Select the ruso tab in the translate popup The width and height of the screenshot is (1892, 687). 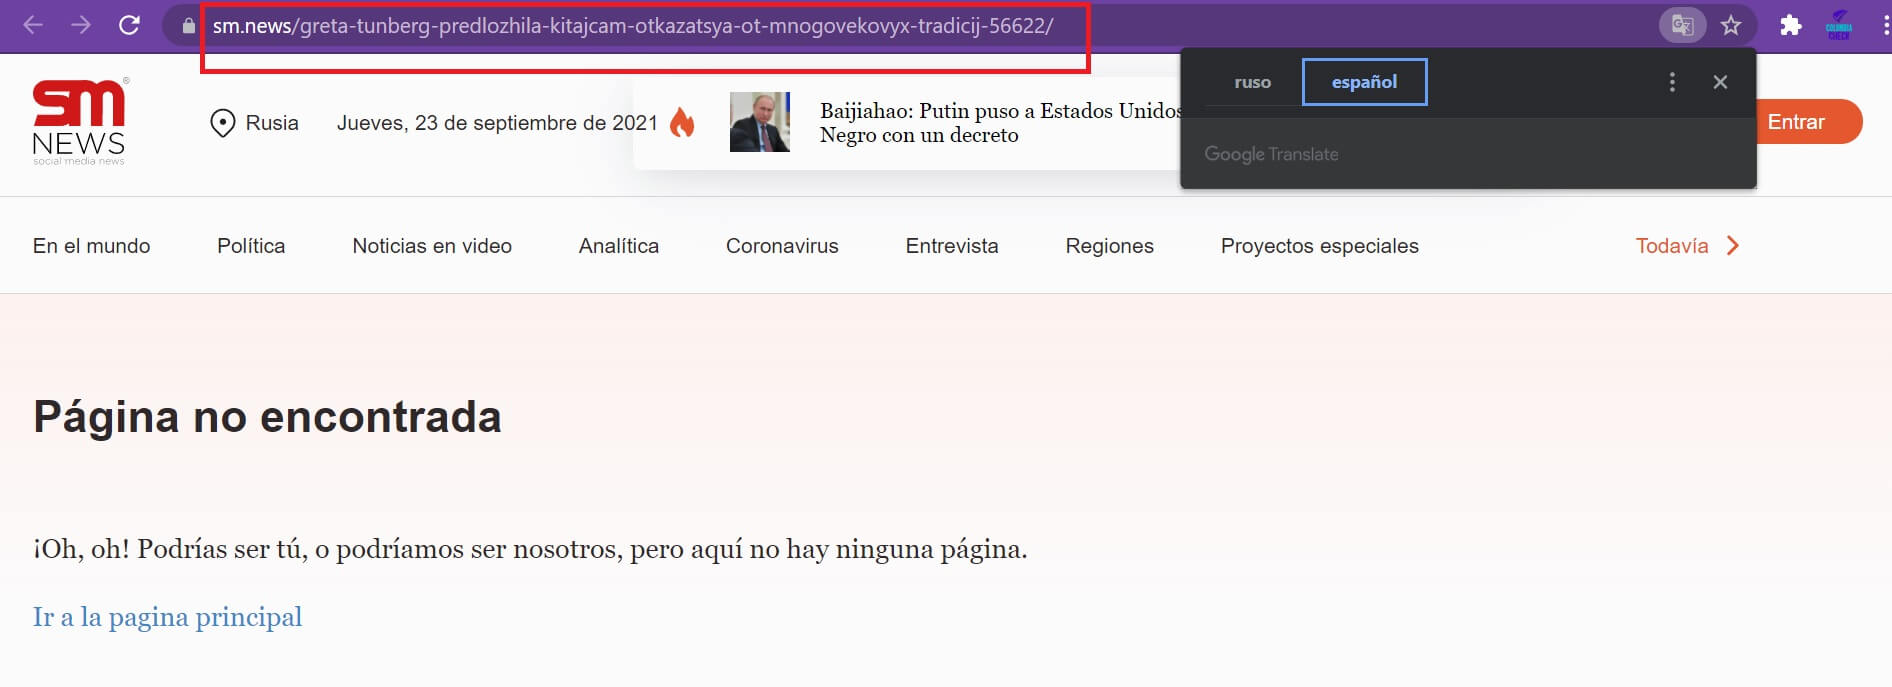click(x=1252, y=82)
